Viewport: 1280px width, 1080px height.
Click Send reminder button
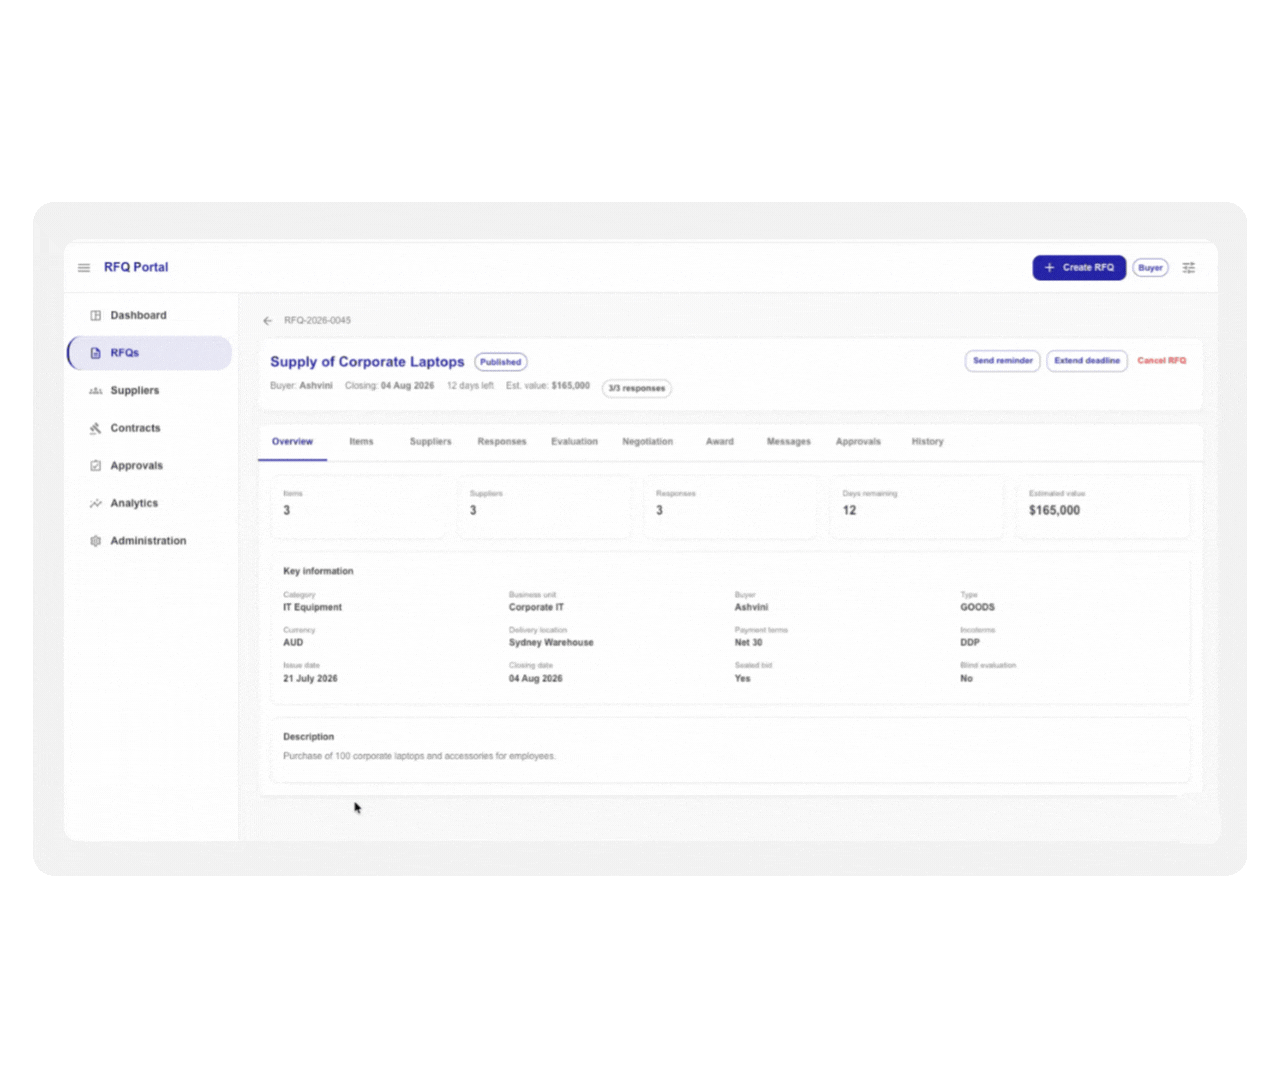click(1002, 361)
